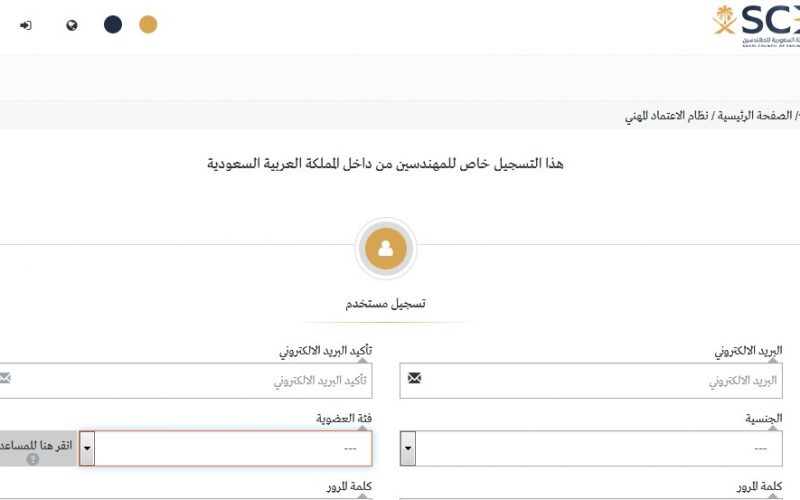Screen dimensions: 800x500
Task: Click the arrow button of فئة العضوية
Action: click(x=87, y=448)
